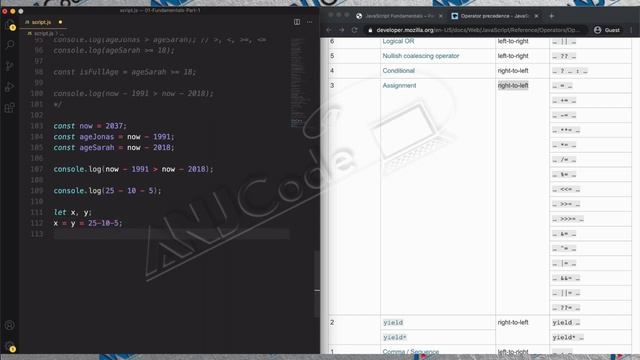Place cursor on empty line 113
Viewport: 640px width, 360px height.
pyautogui.click(x=171, y=234)
